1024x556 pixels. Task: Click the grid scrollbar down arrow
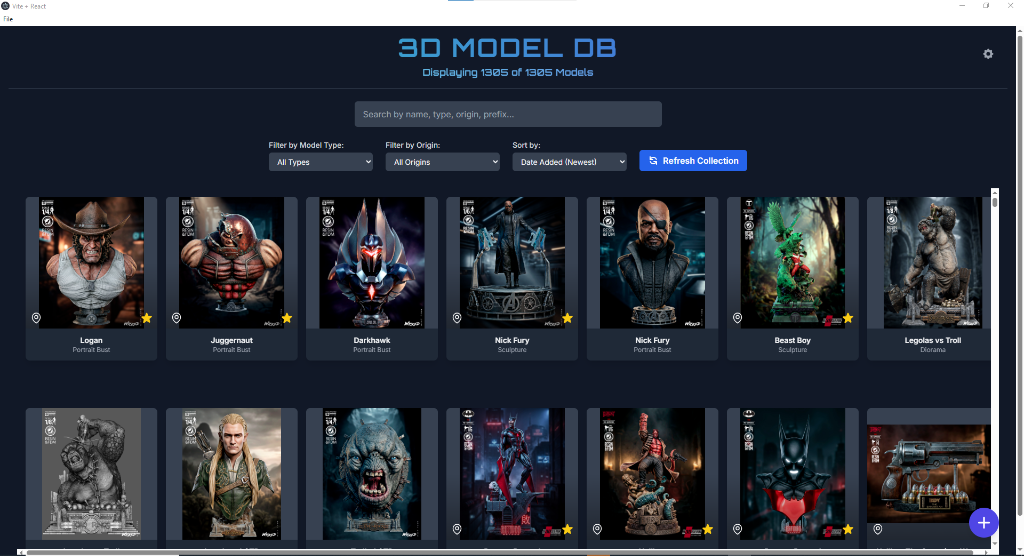click(995, 544)
